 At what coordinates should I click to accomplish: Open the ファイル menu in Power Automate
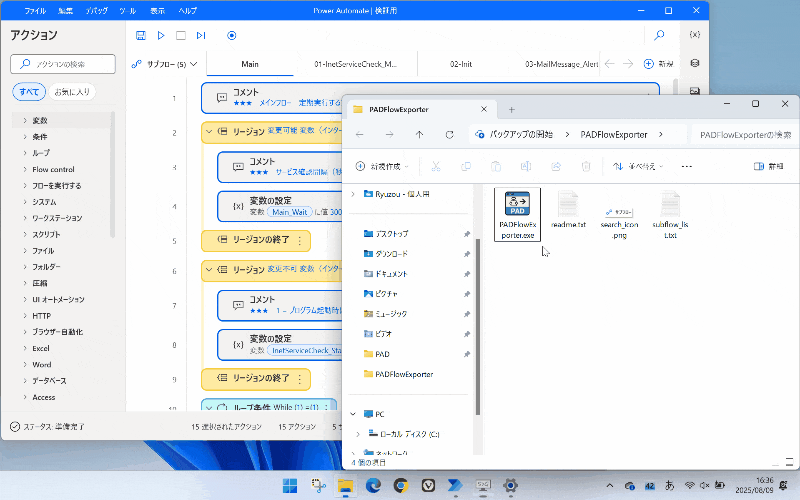coord(35,10)
